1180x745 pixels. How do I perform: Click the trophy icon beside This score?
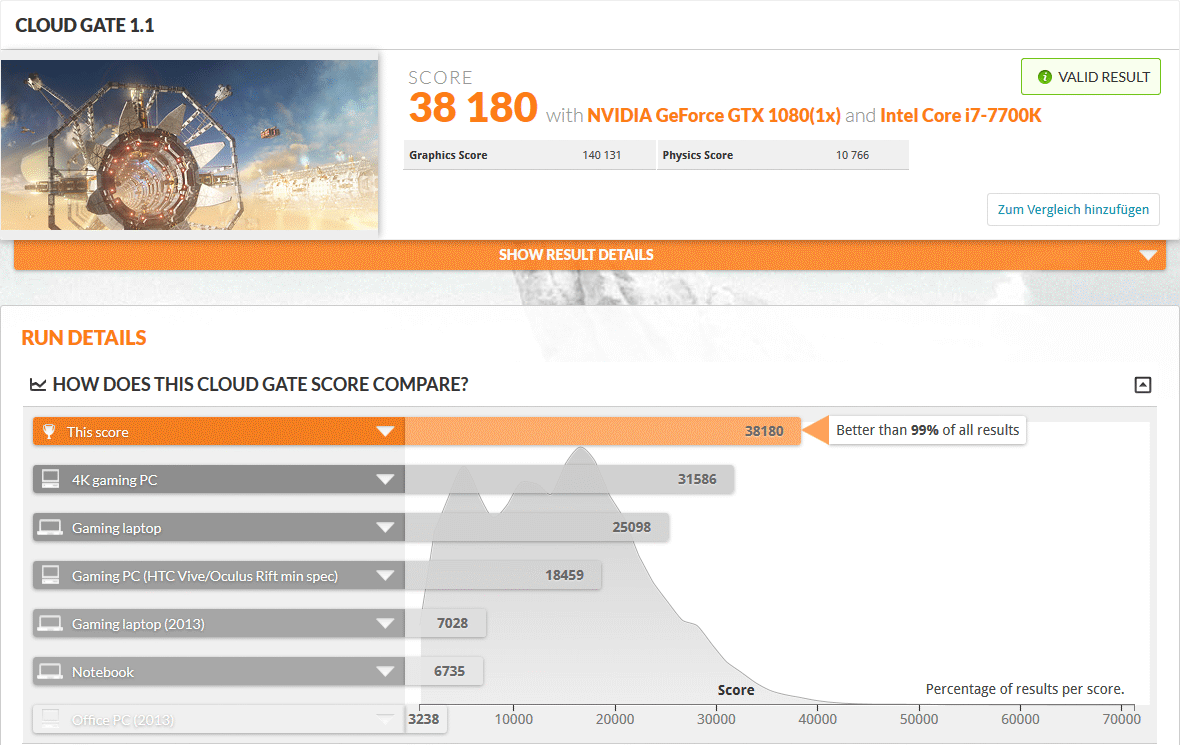[x=48, y=432]
